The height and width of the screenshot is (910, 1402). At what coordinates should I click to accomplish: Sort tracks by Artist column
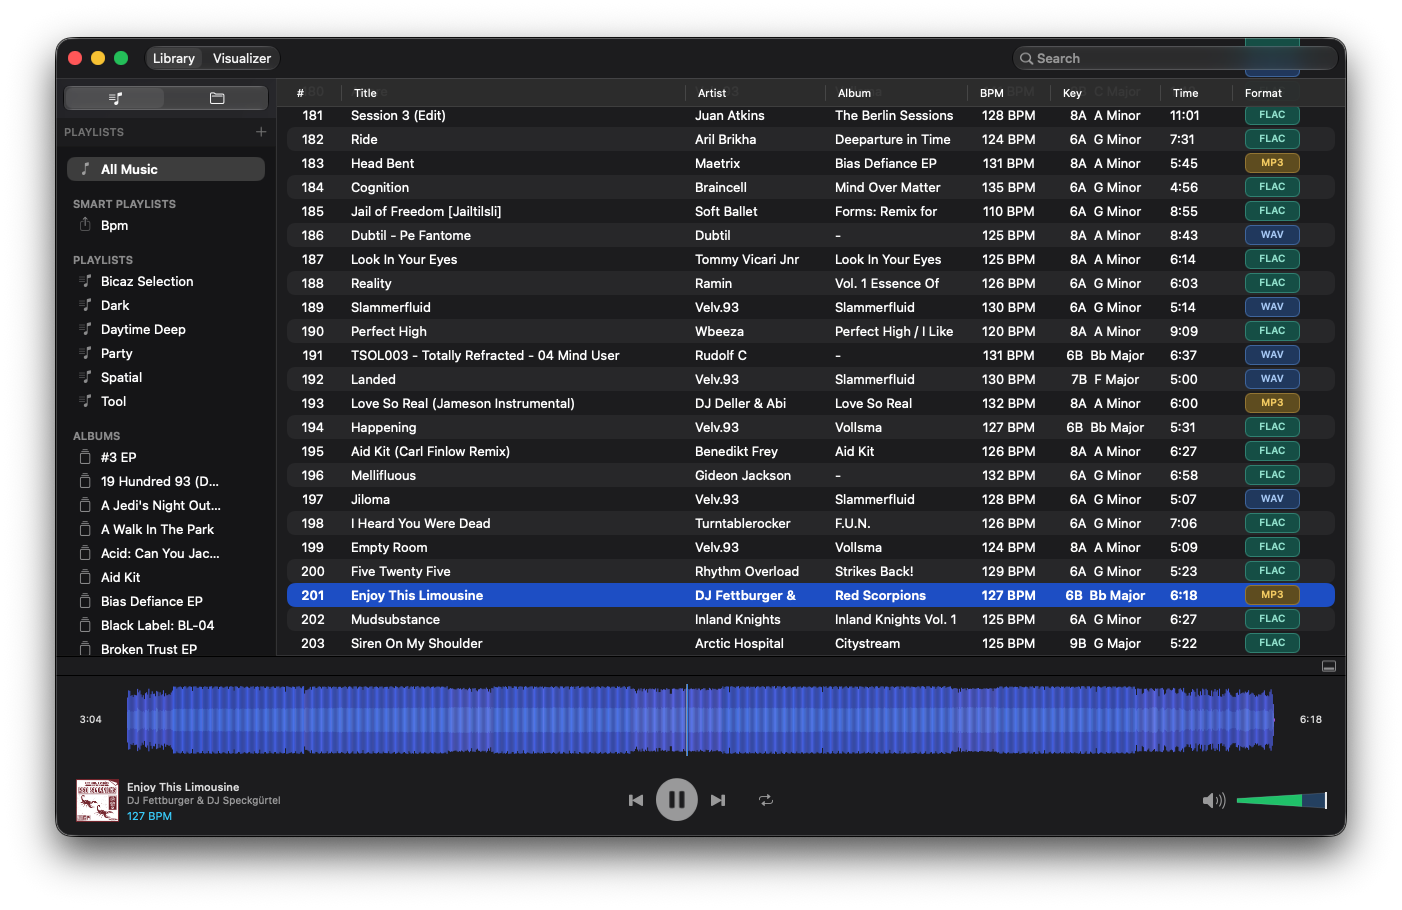click(x=712, y=93)
